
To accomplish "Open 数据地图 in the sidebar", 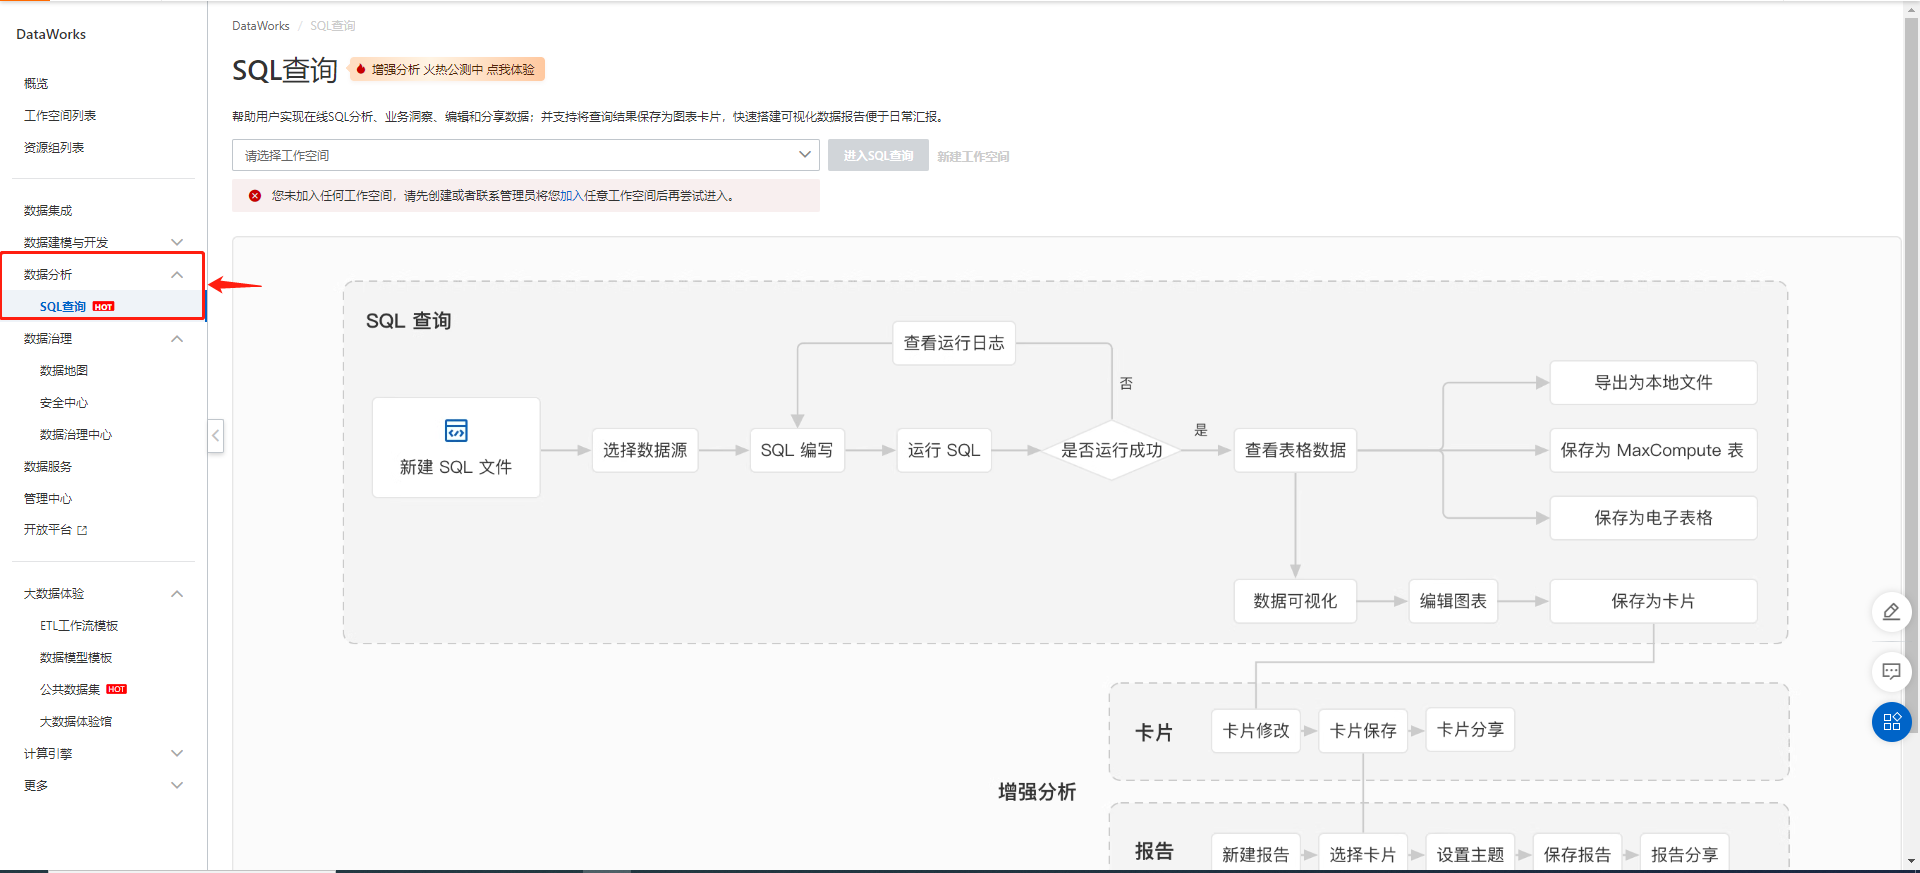I will point(64,371).
